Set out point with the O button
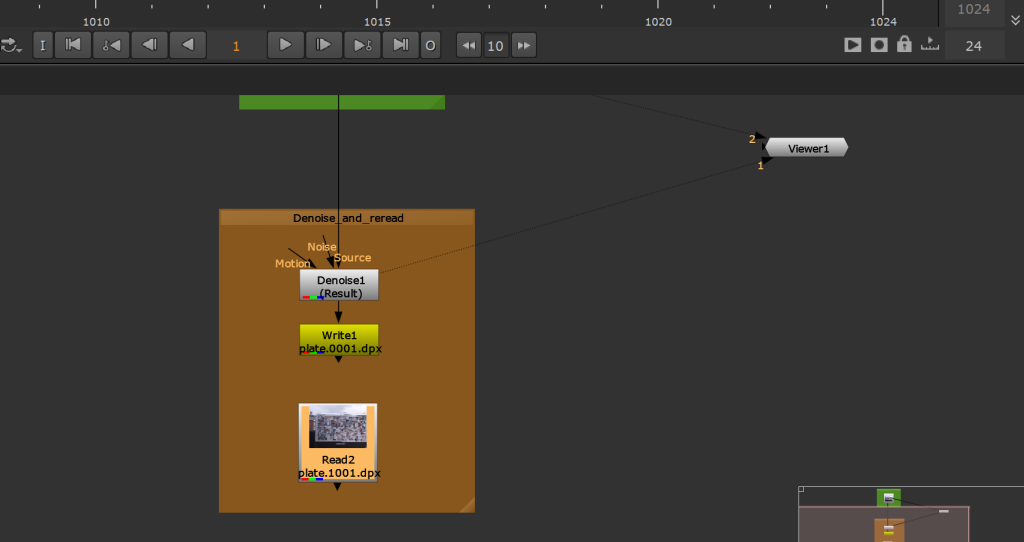 pyautogui.click(x=430, y=45)
